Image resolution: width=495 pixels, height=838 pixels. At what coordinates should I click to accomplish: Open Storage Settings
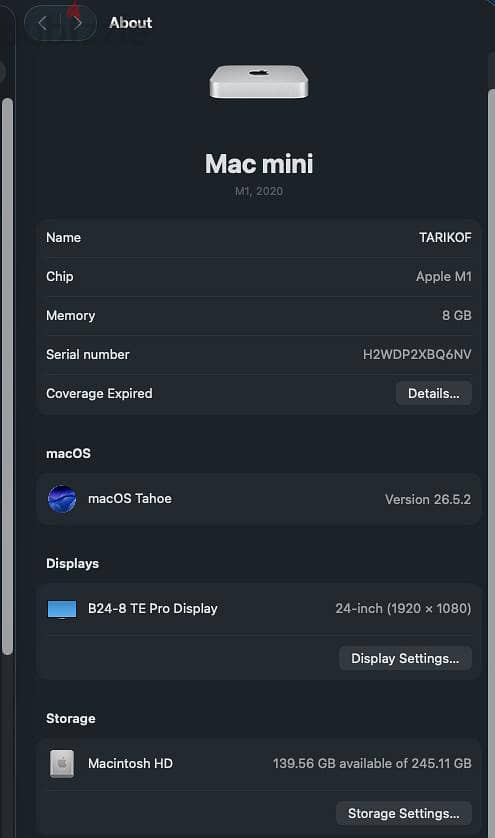coord(404,813)
